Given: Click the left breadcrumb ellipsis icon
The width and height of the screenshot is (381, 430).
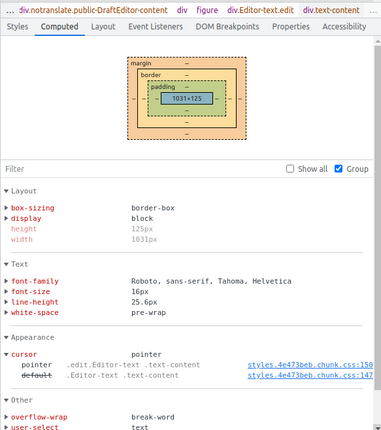Looking at the screenshot, I should [10, 11].
